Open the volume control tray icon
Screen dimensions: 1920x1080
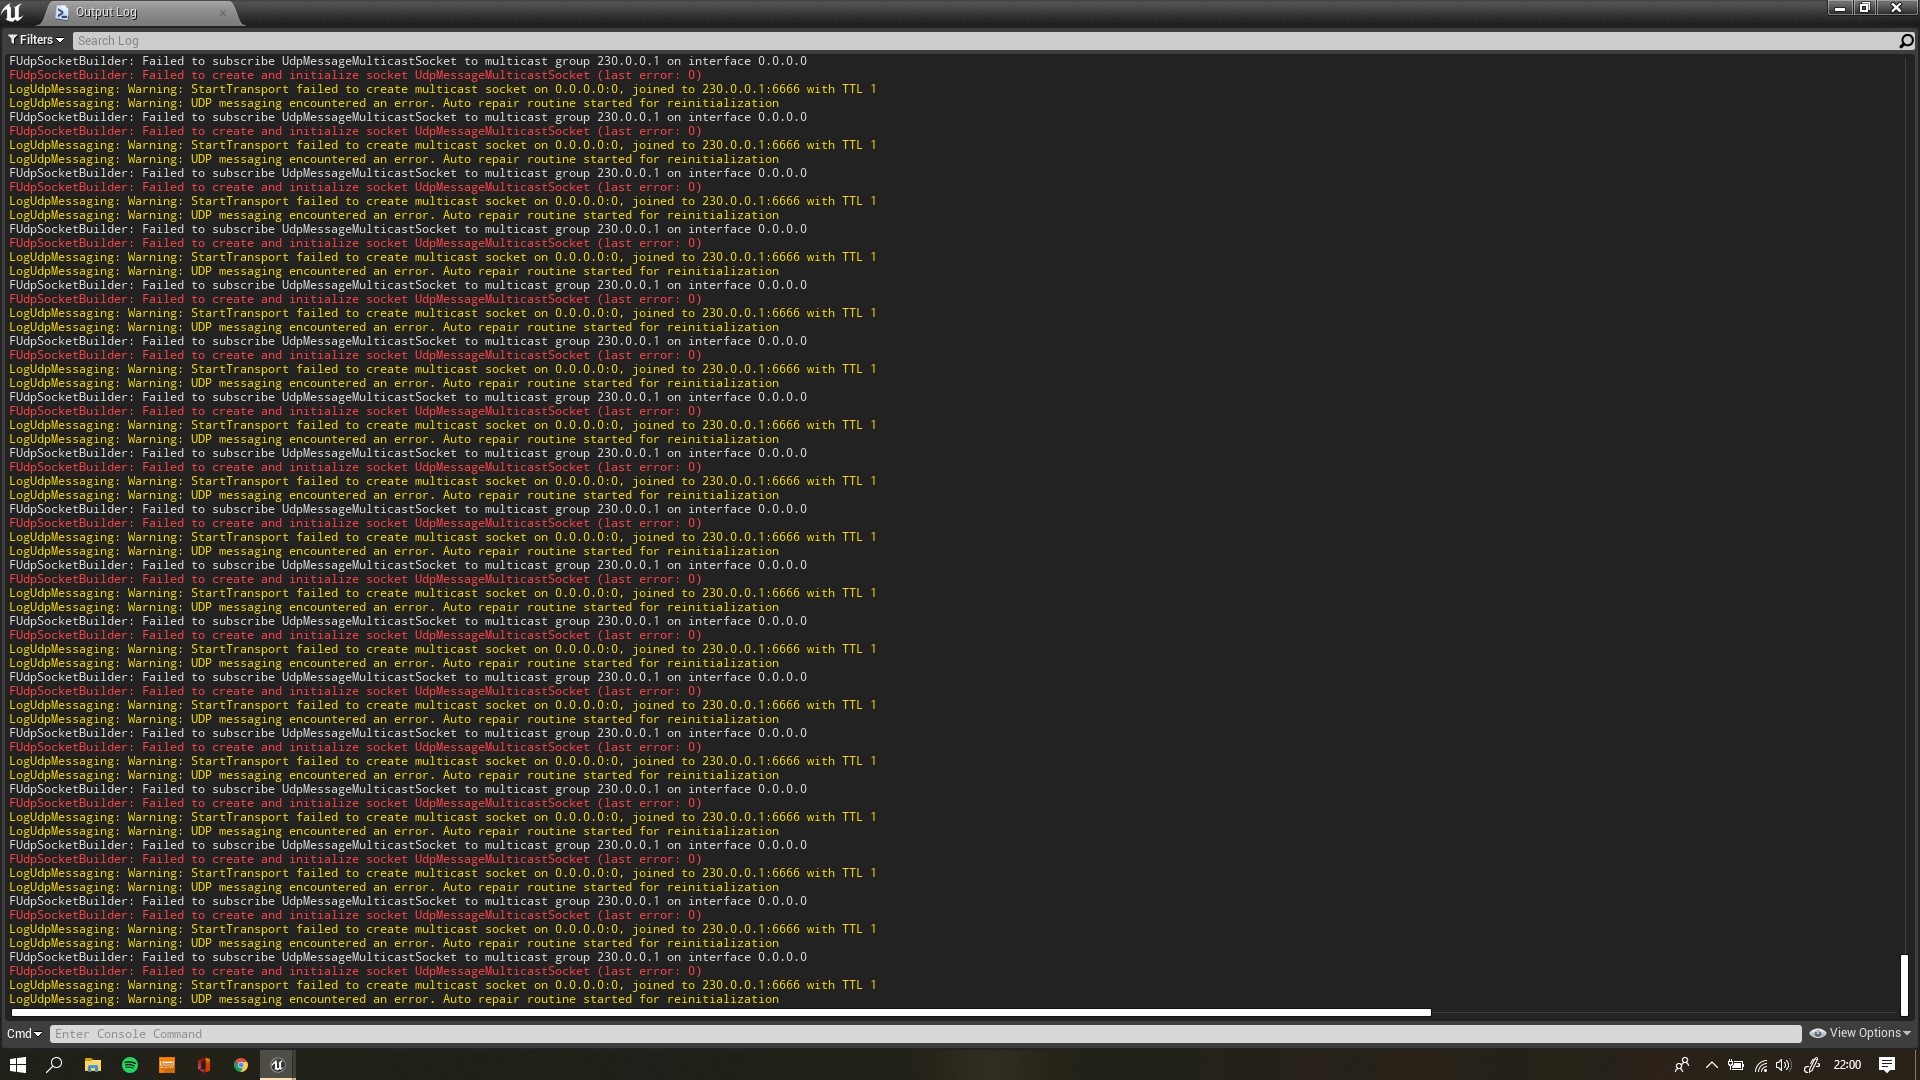[1783, 1065]
